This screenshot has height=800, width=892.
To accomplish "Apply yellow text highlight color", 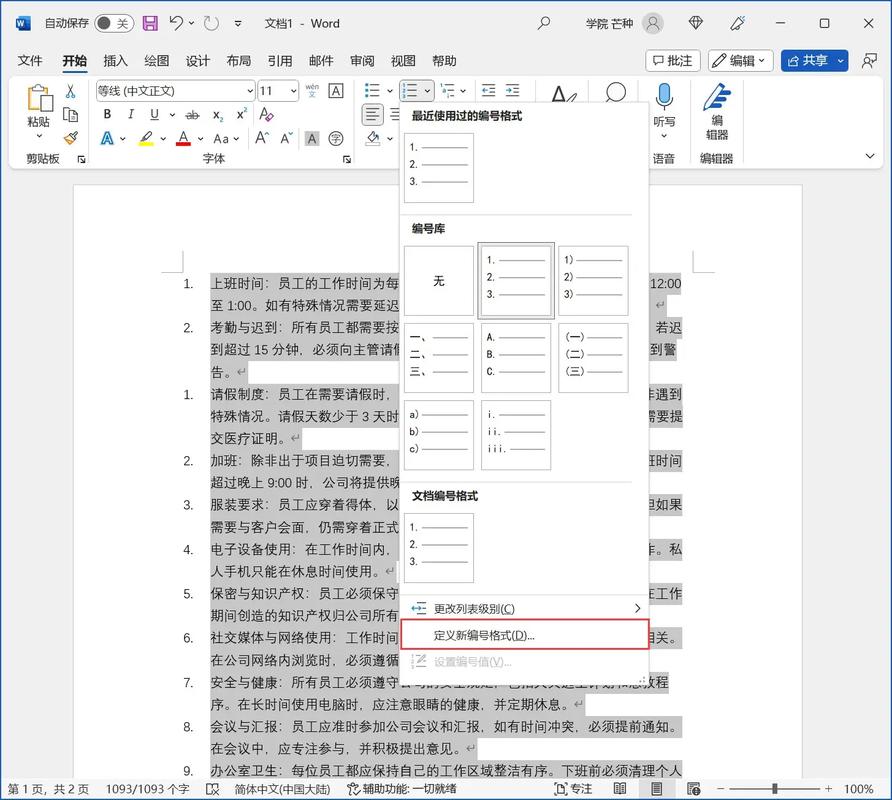I will coord(144,139).
